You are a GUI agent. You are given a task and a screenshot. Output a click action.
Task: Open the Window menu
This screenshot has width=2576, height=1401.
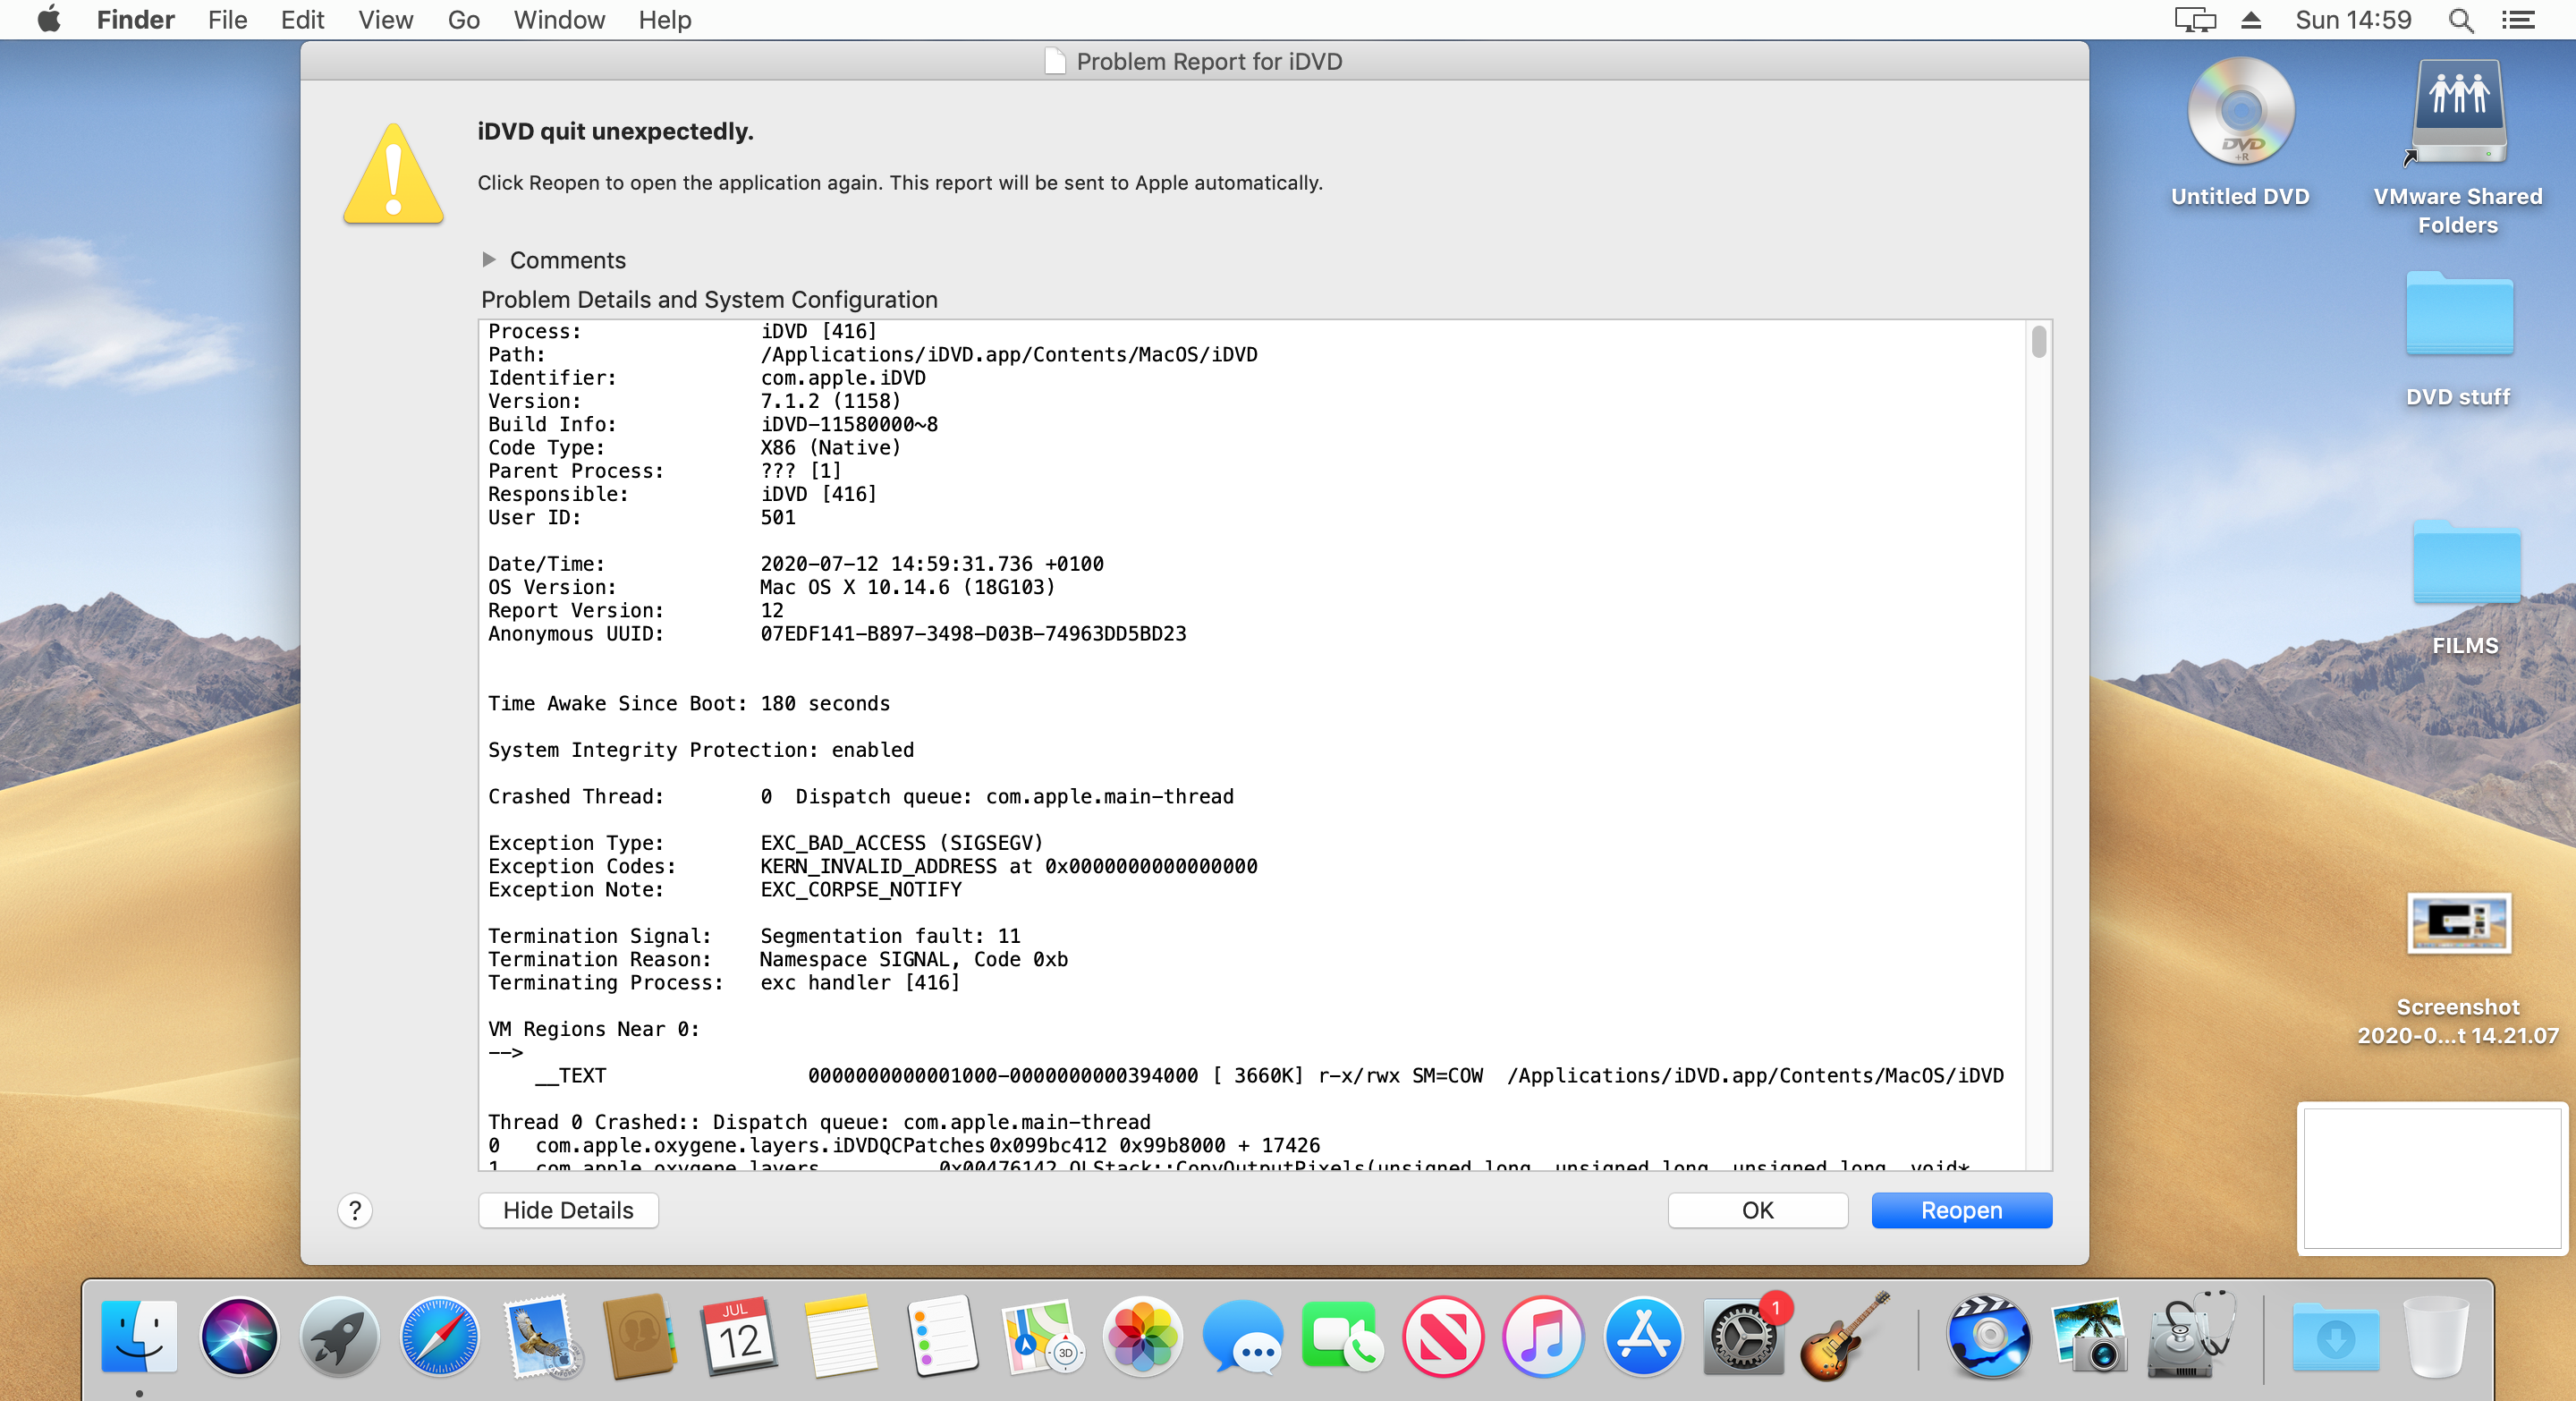pyautogui.click(x=558, y=20)
